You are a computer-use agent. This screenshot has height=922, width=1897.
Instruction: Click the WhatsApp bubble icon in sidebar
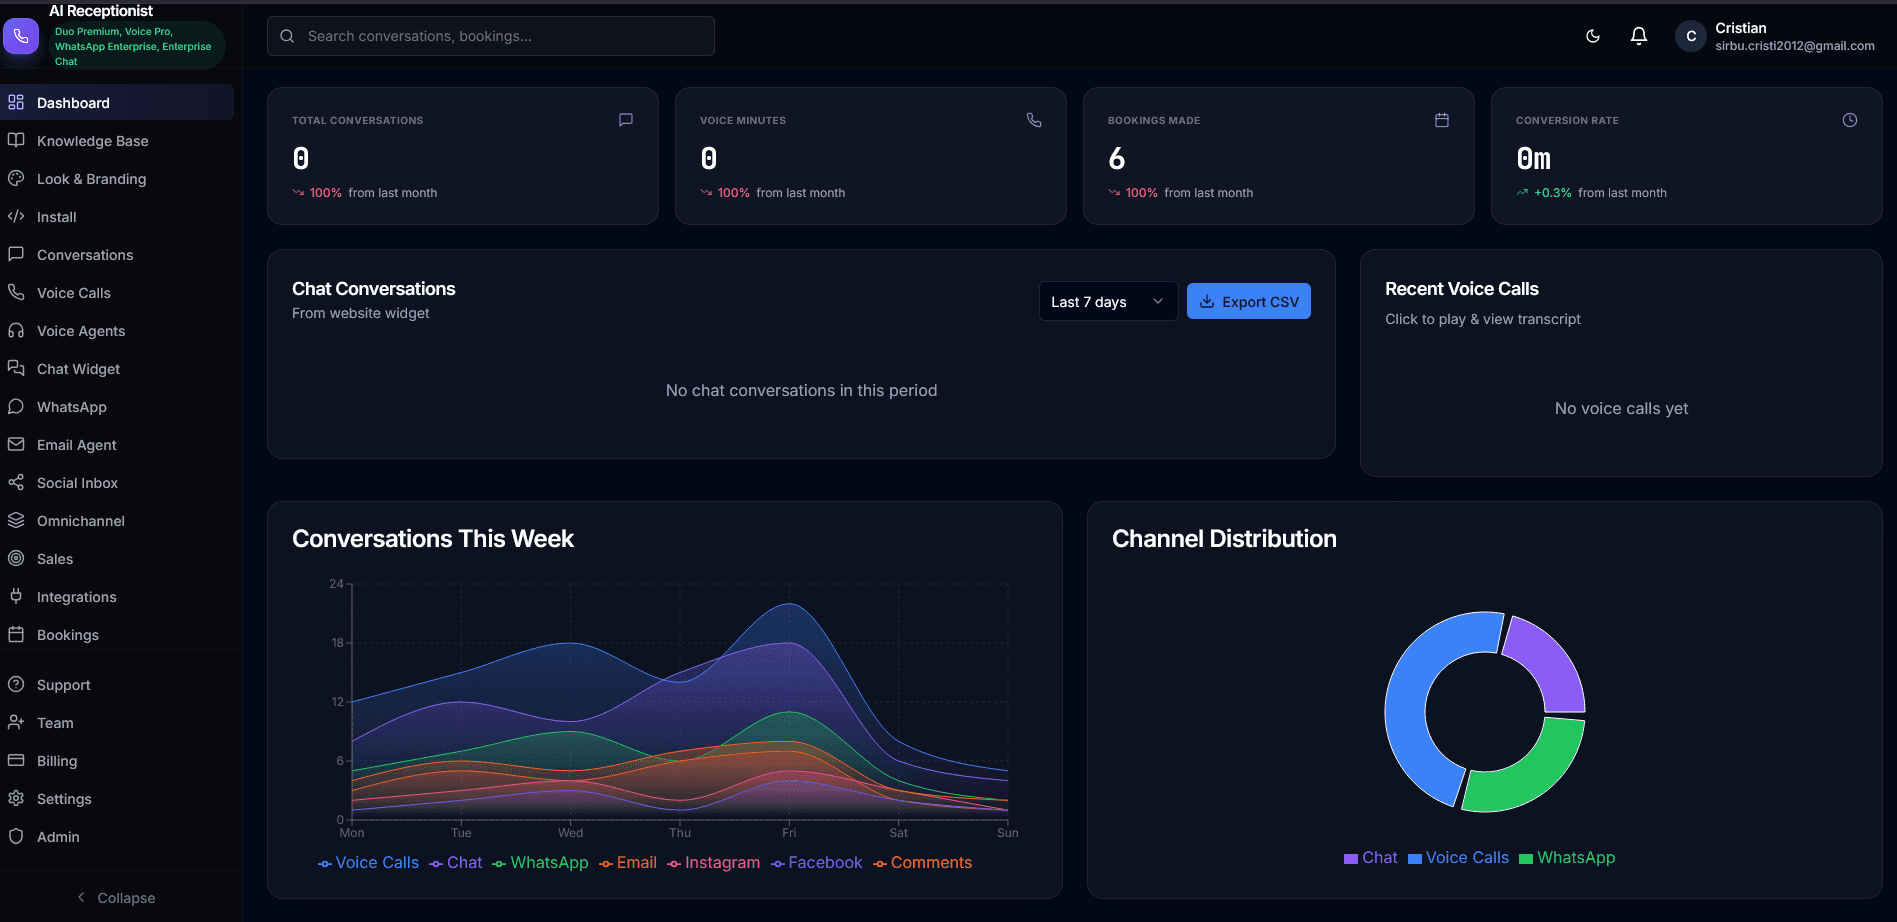pyautogui.click(x=16, y=406)
